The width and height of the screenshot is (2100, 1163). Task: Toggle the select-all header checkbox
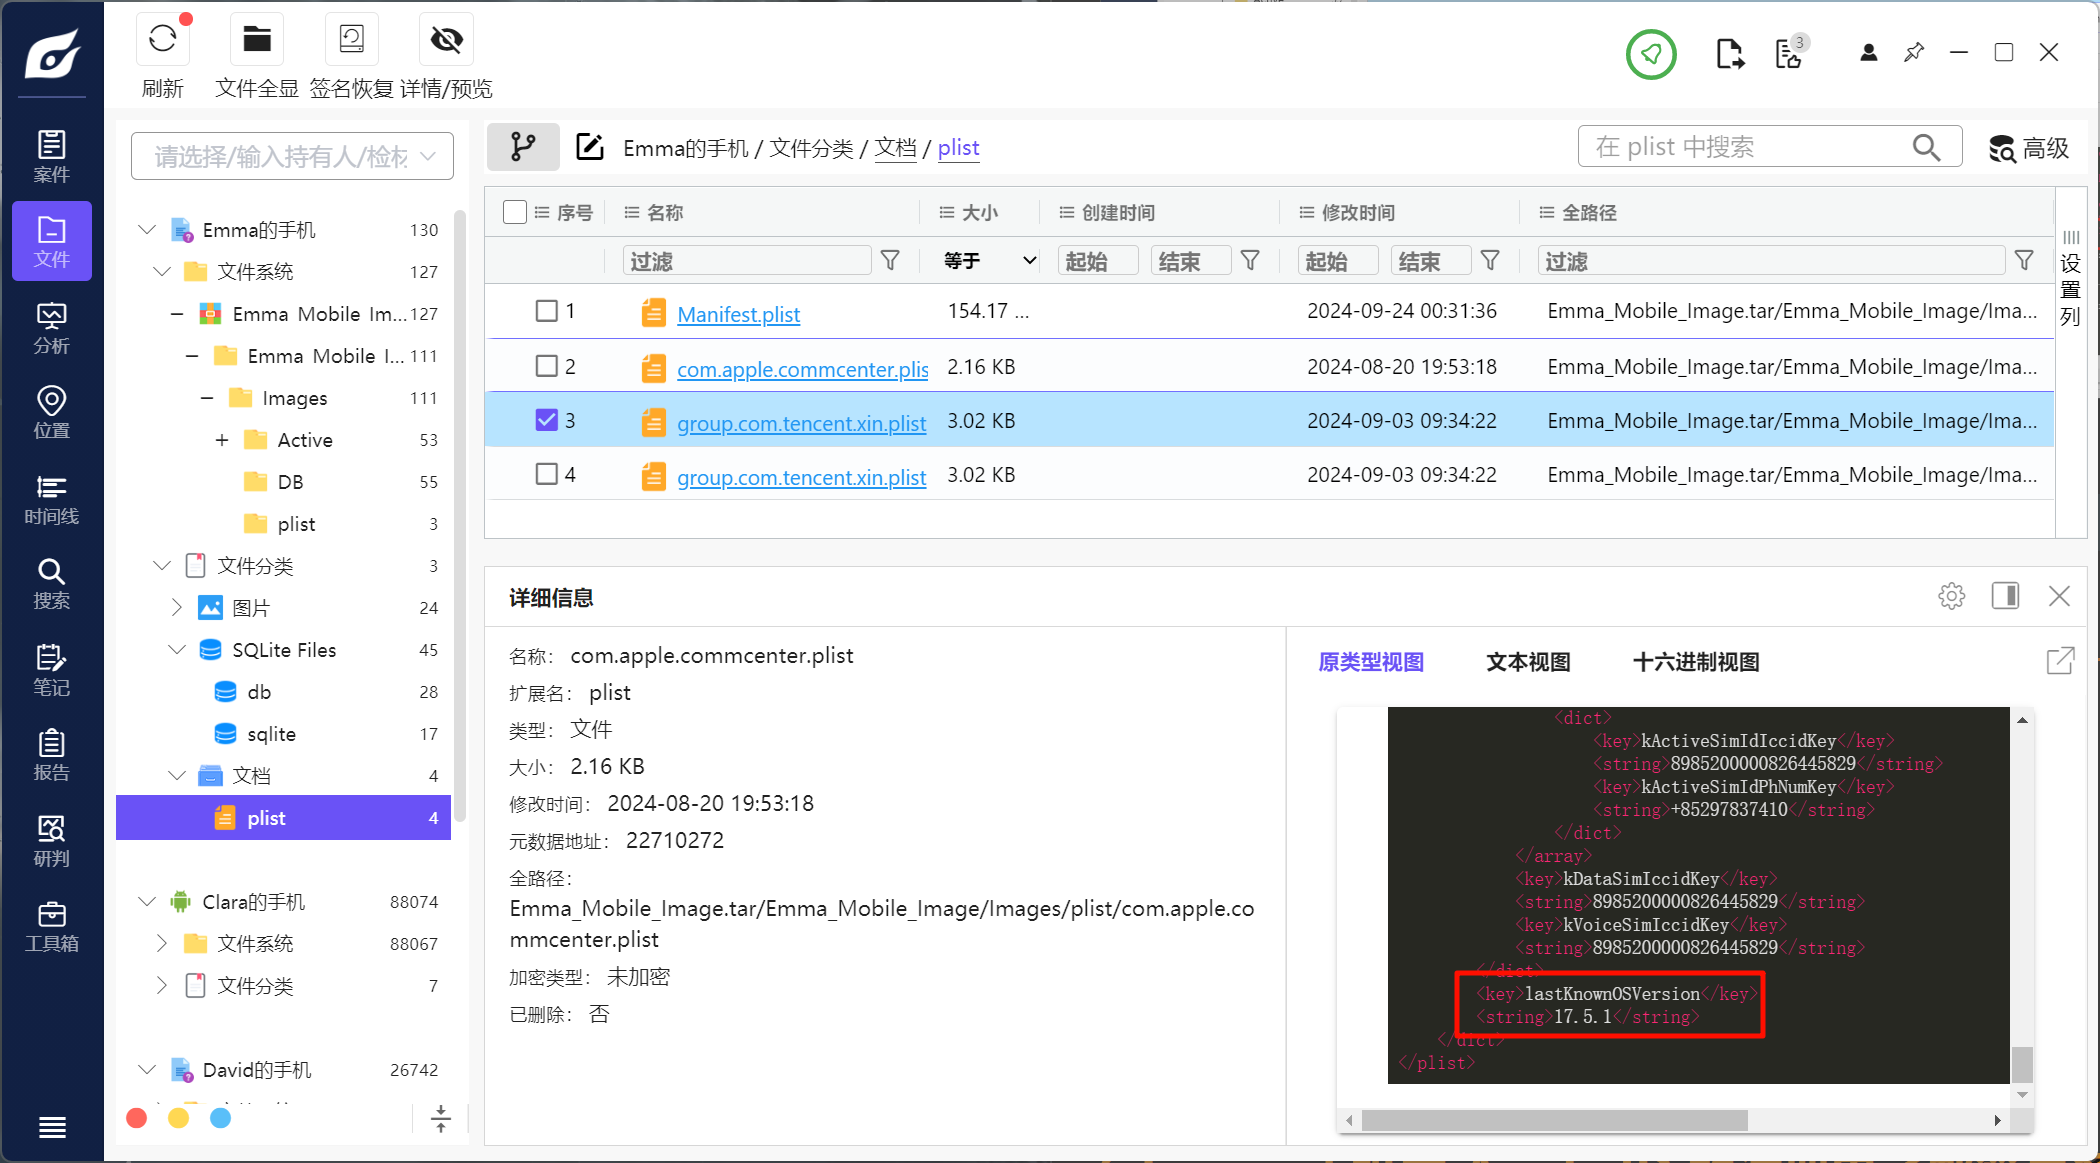pos(515,212)
